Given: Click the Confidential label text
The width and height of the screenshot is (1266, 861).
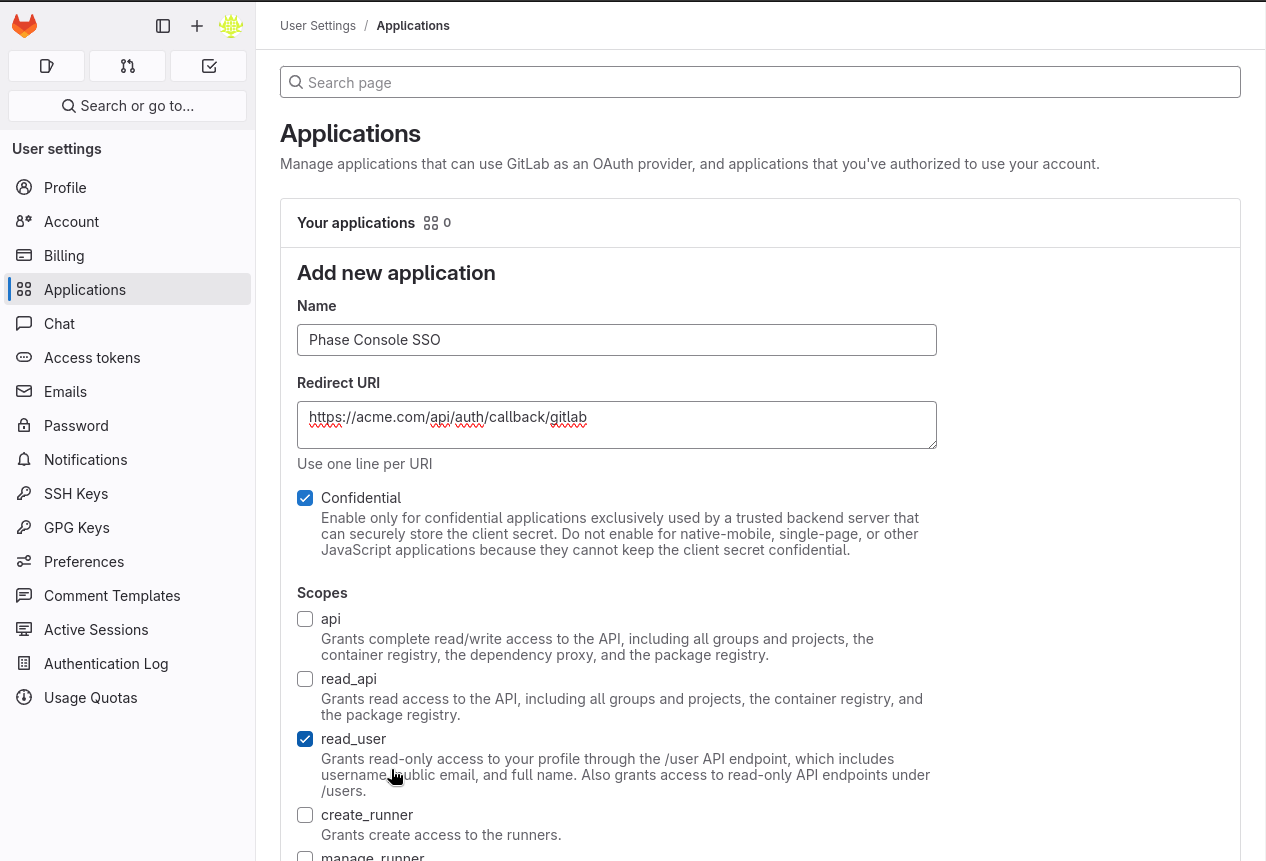Looking at the screenshot, I should (361, 498).
